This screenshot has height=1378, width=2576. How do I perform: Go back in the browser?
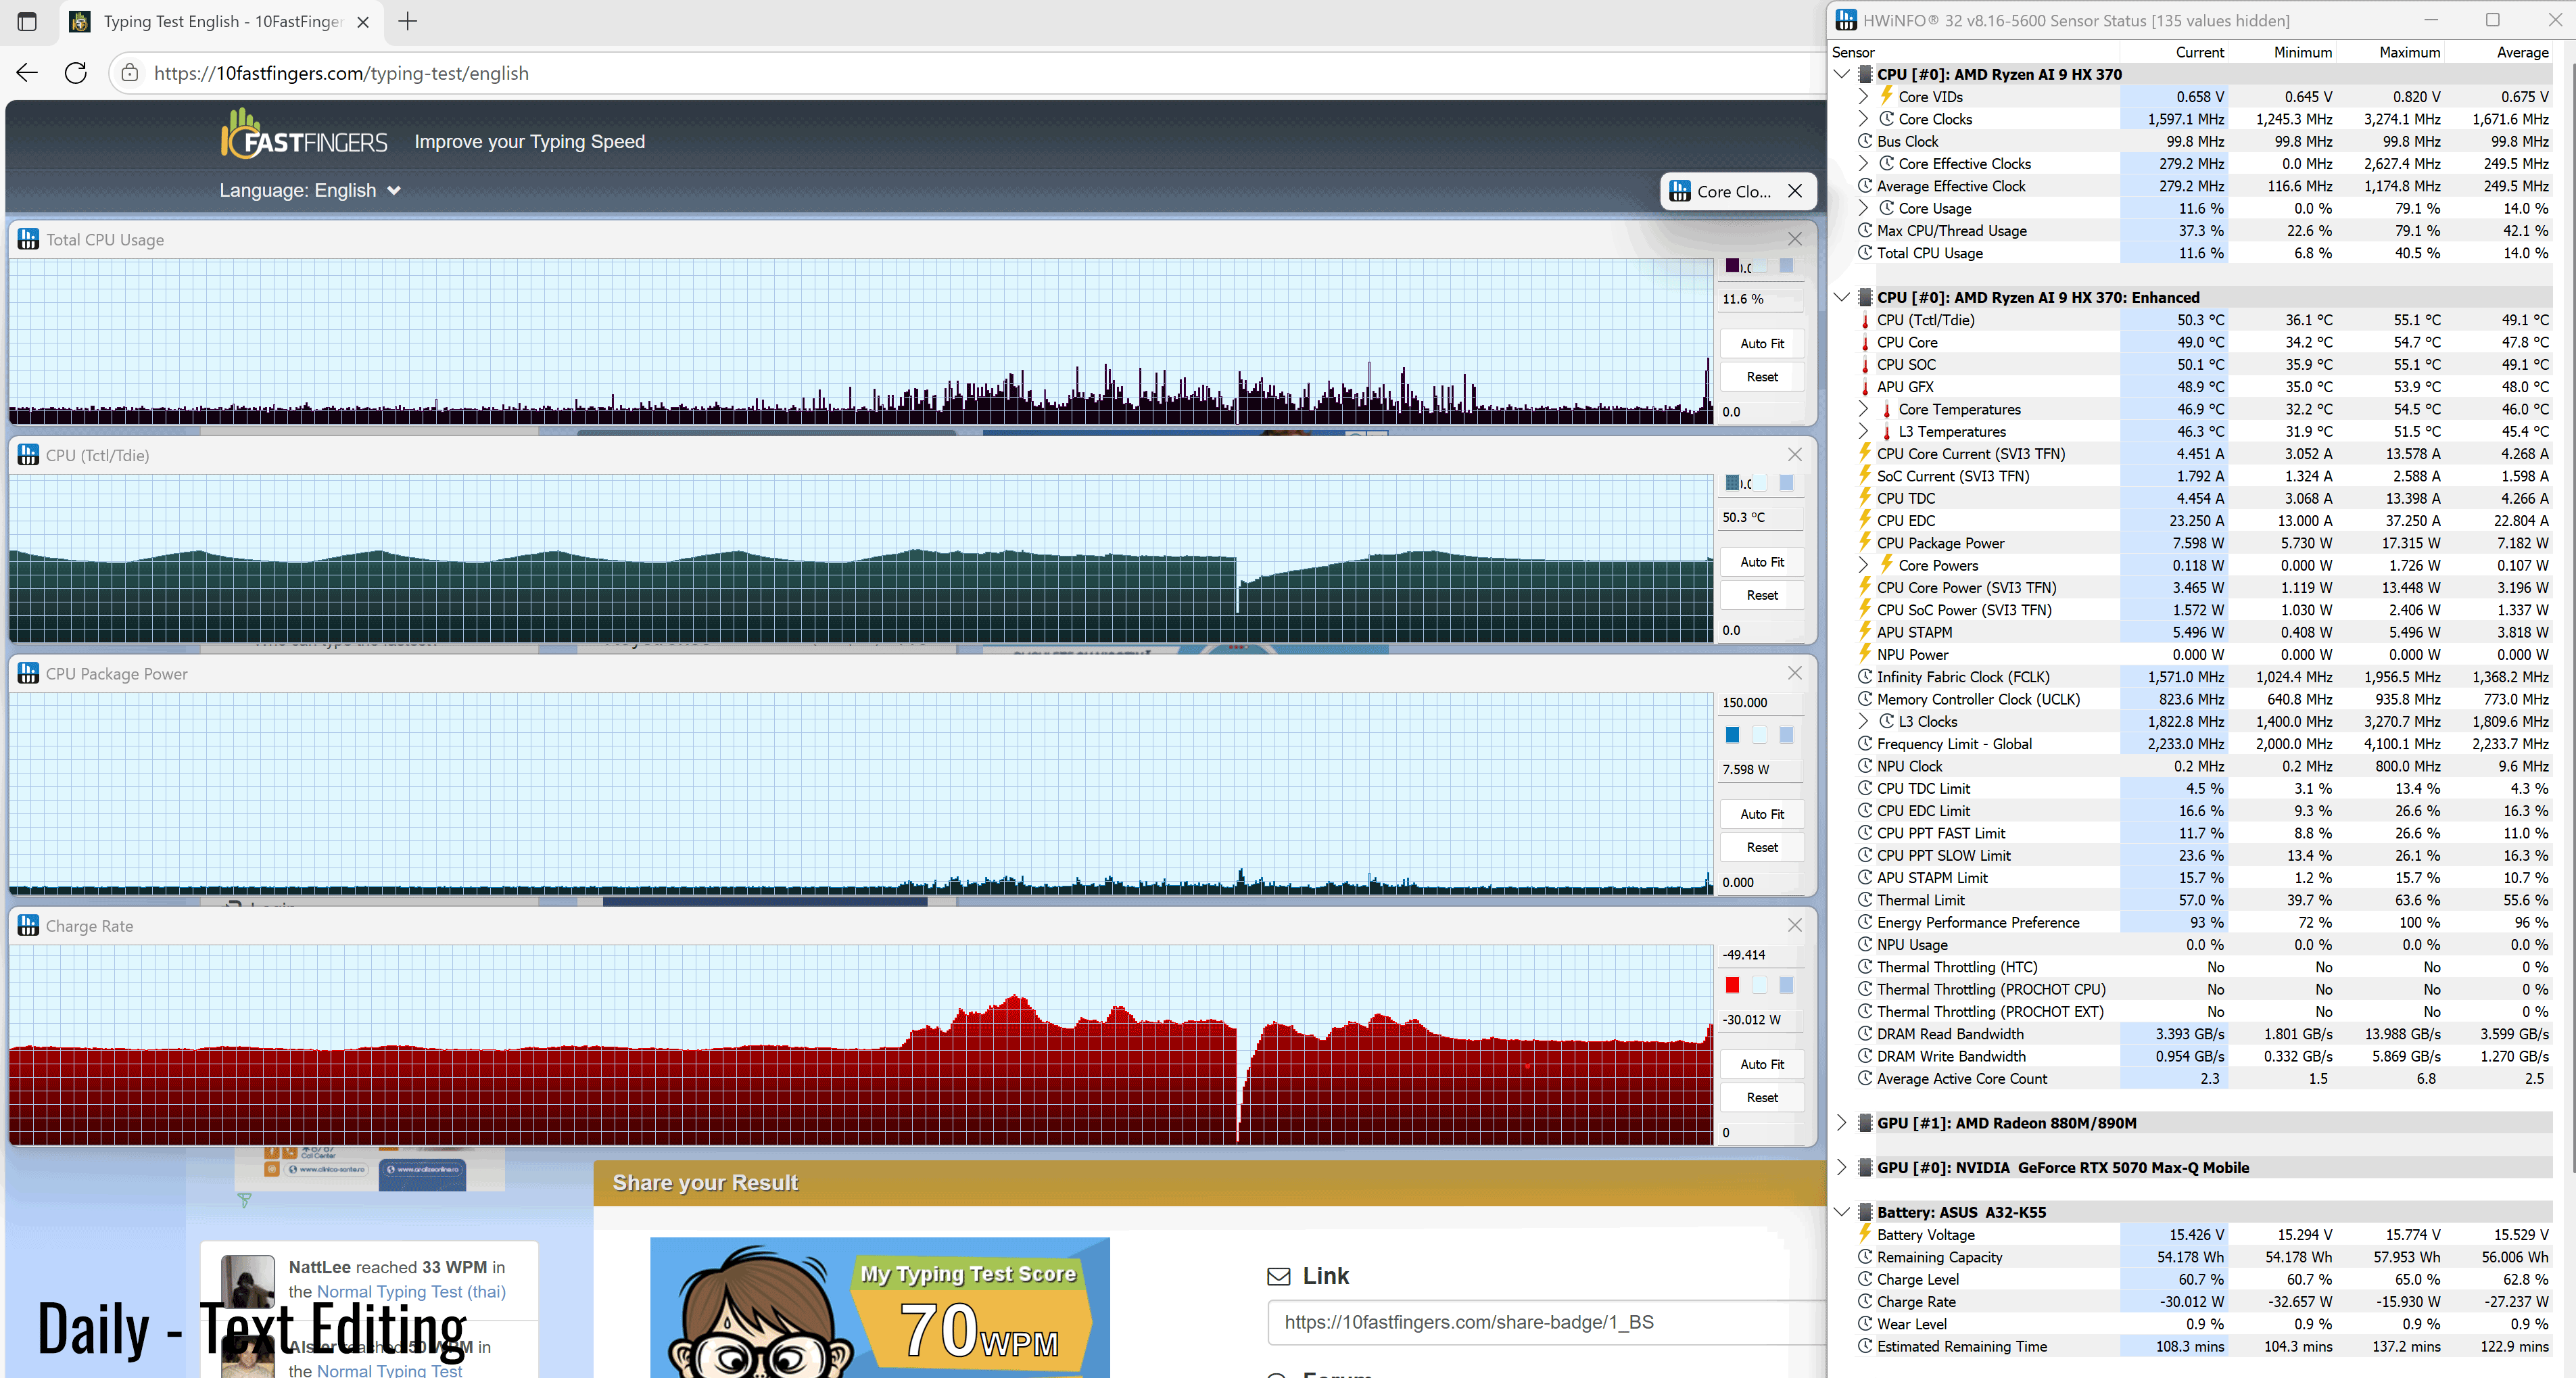point(27,73)
